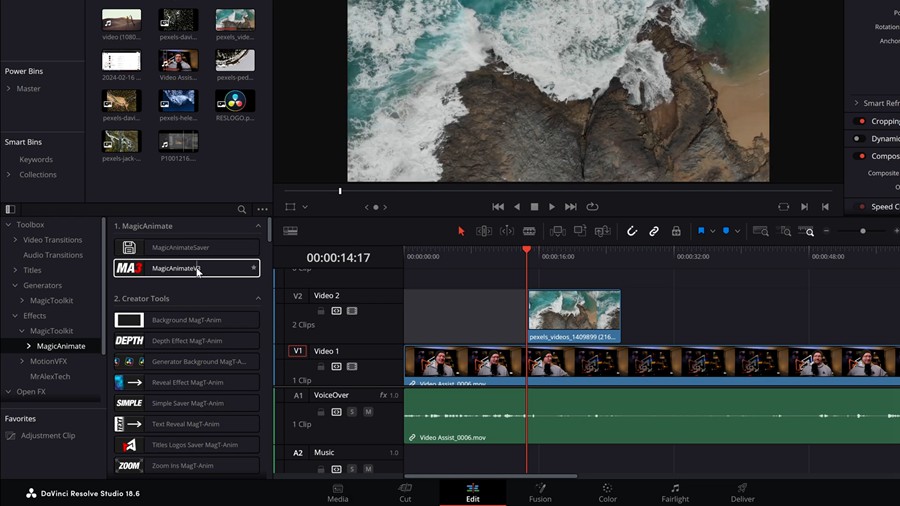Adjust the timeline zoom slider
Viewport: 900px width, 506px height.
tap(862, 231)
